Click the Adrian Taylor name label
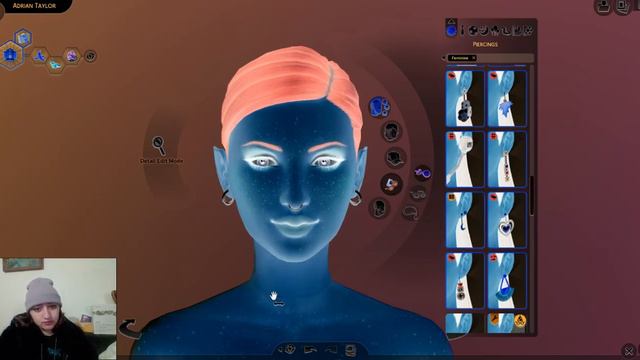Image resolution: width=640 pixels, height=360 pixels. [x=34, y=6]
